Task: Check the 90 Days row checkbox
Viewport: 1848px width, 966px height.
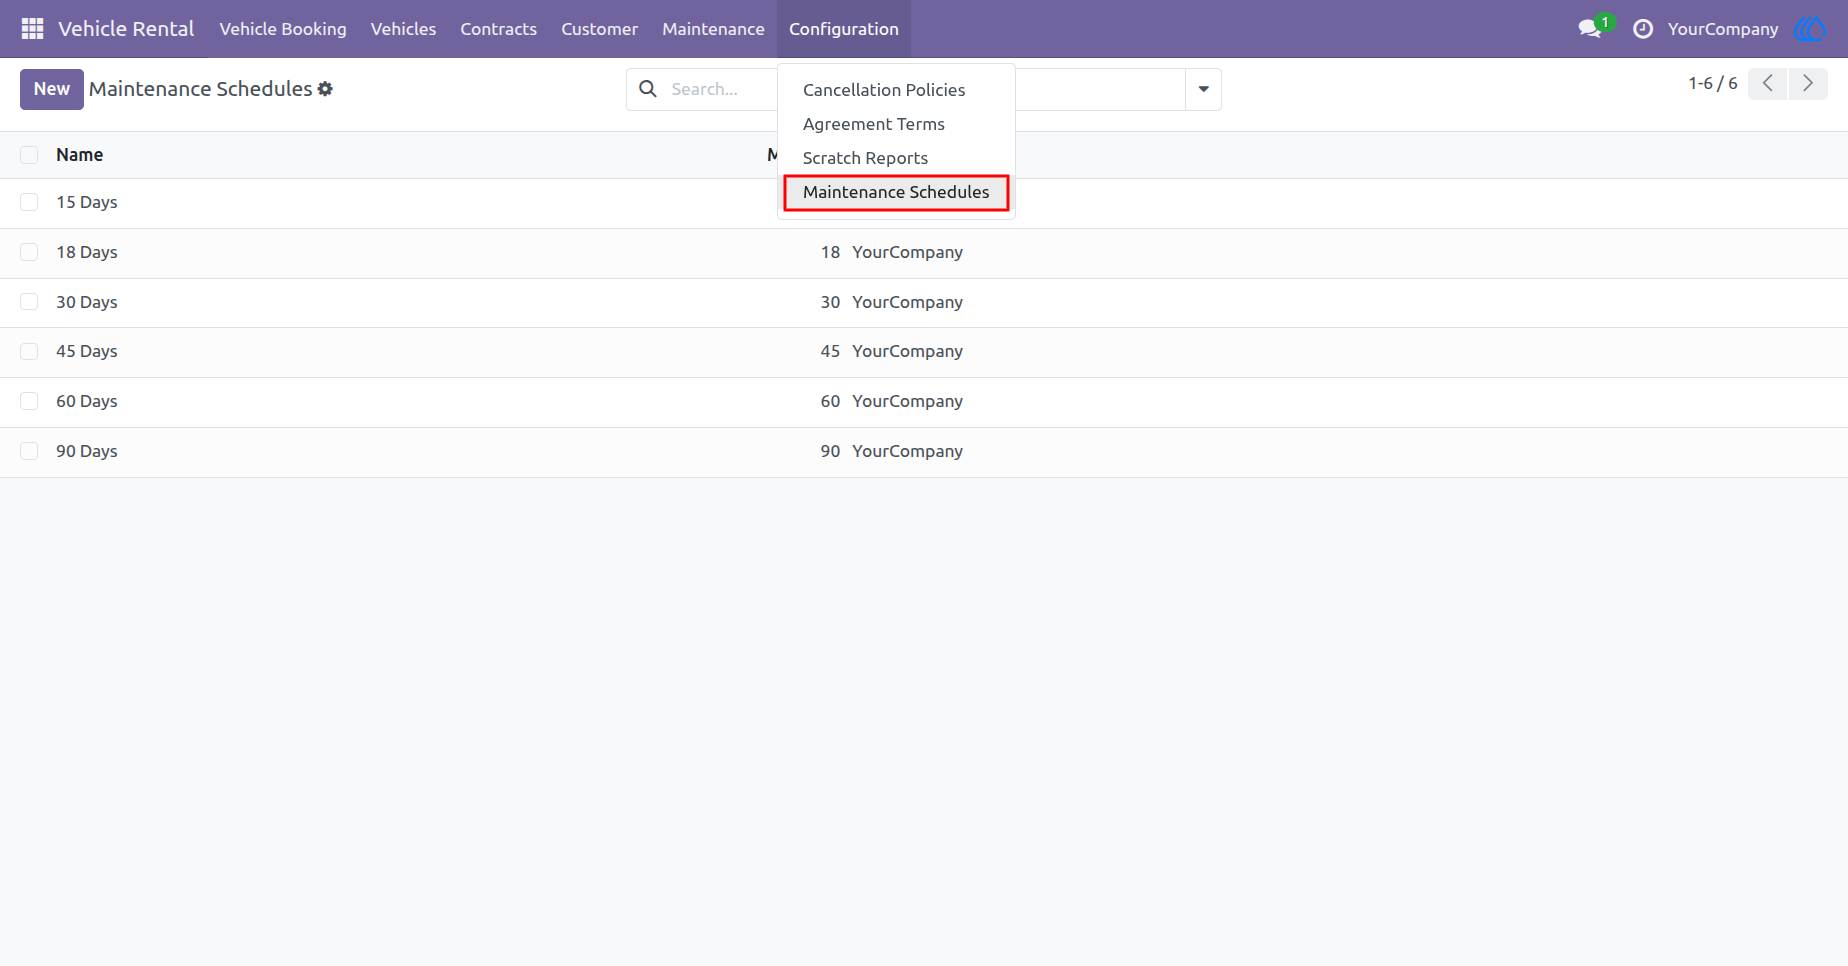Action: 29,451
